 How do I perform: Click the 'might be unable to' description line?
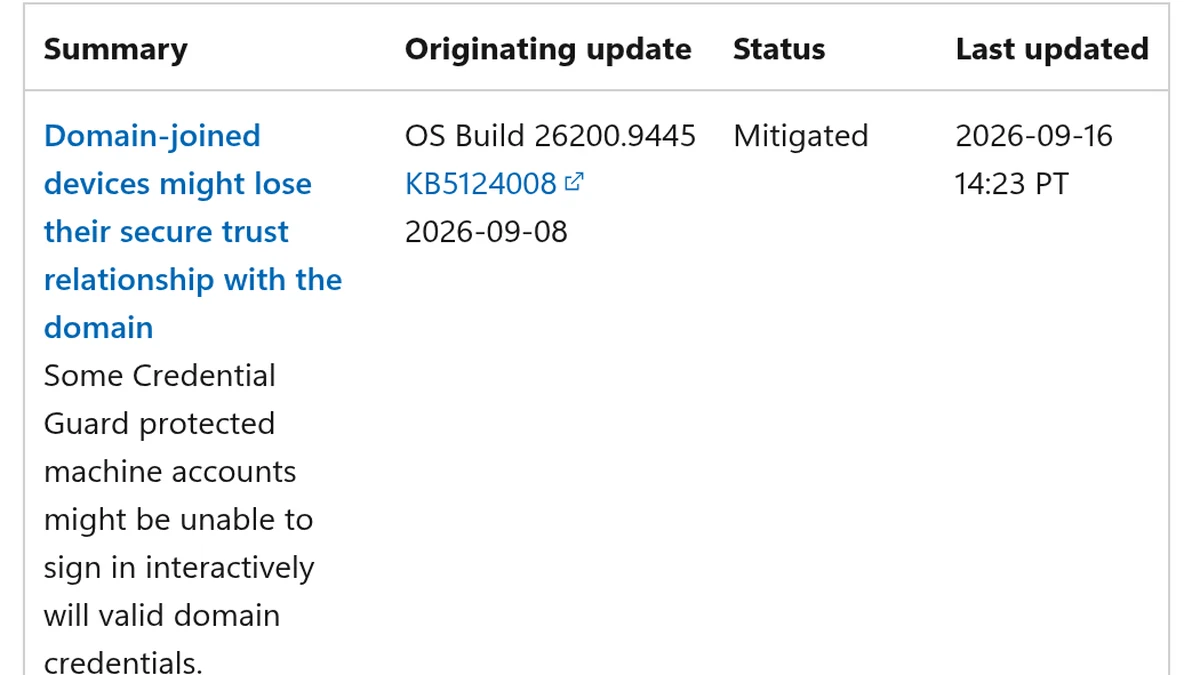click(x=179, y=519)
